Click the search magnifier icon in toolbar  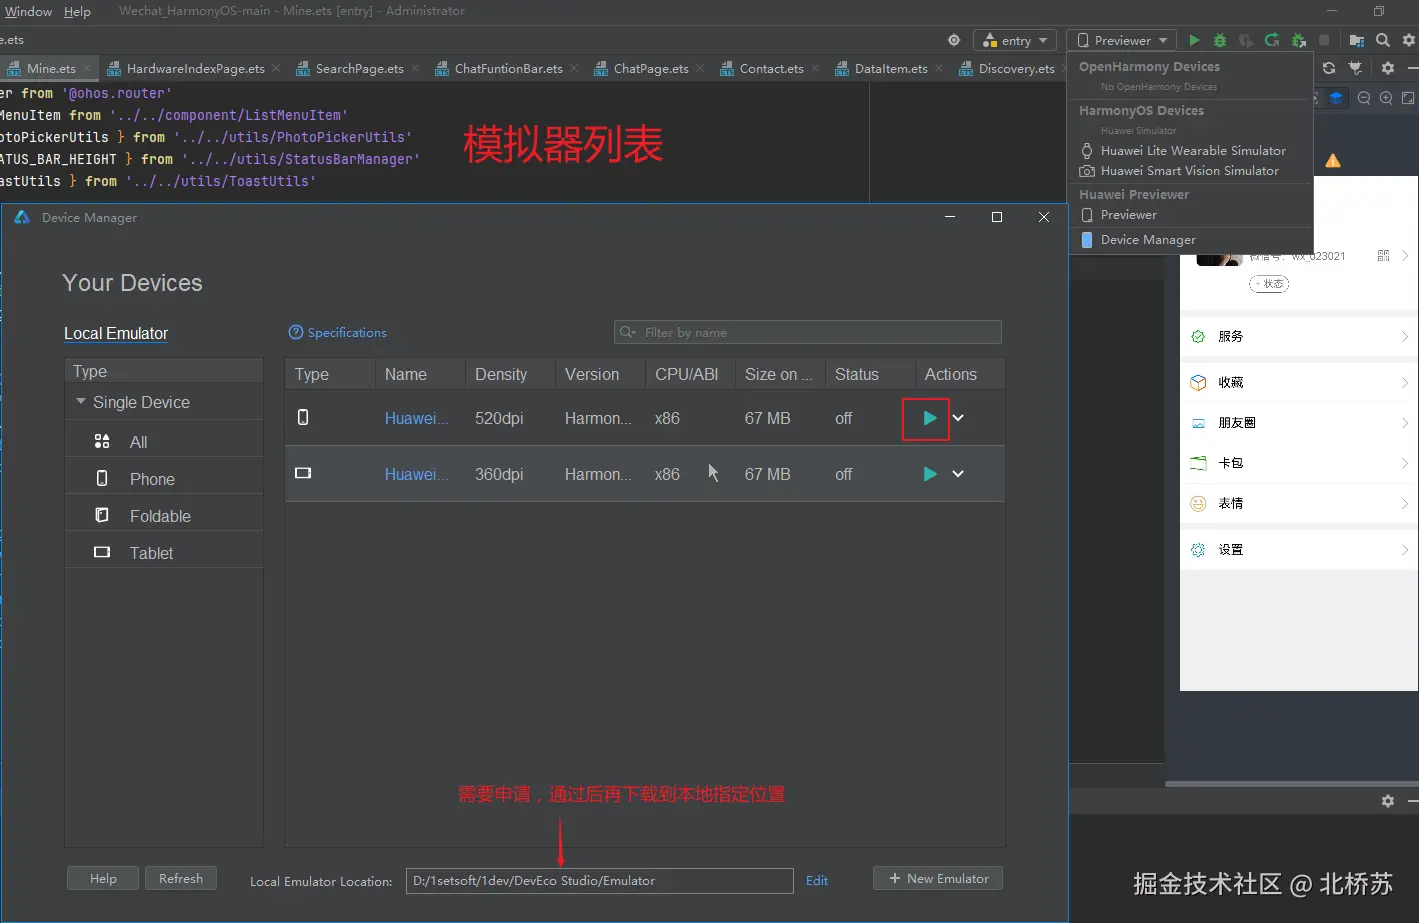1383,40
